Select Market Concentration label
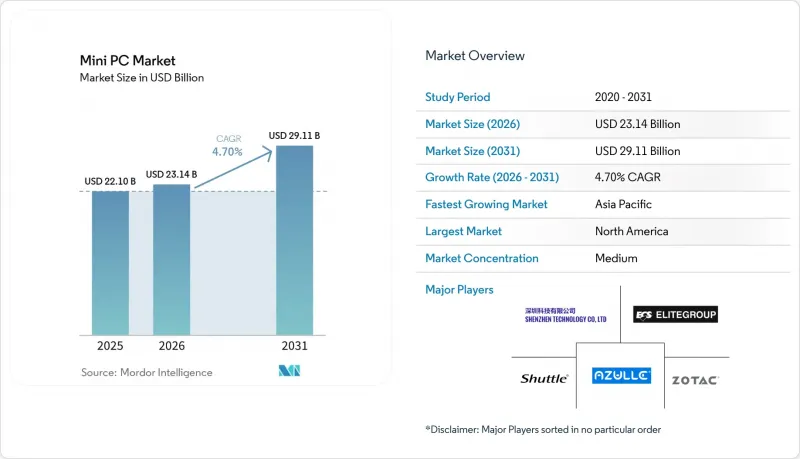This screenshot has height=459, width=800. pos(482,258)
